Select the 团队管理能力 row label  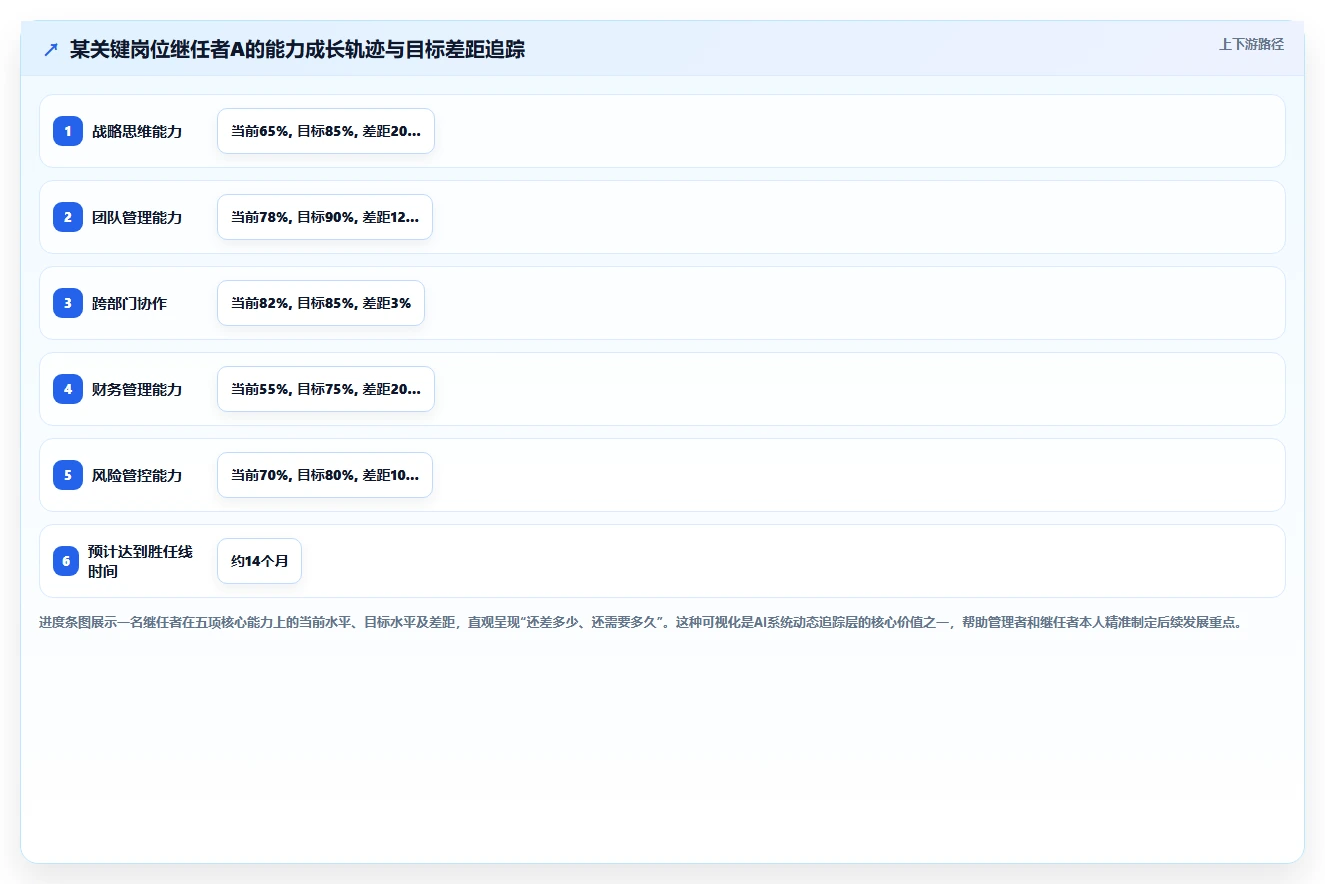pyautogui.click(x=137, y=217)
